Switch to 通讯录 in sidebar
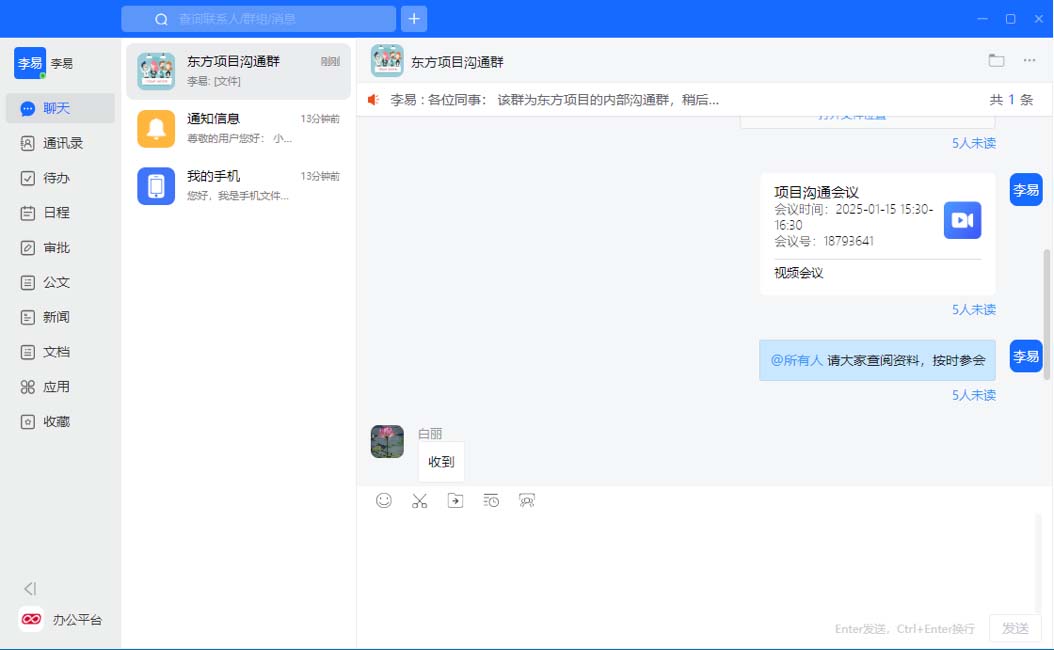 tap(60, 143)
